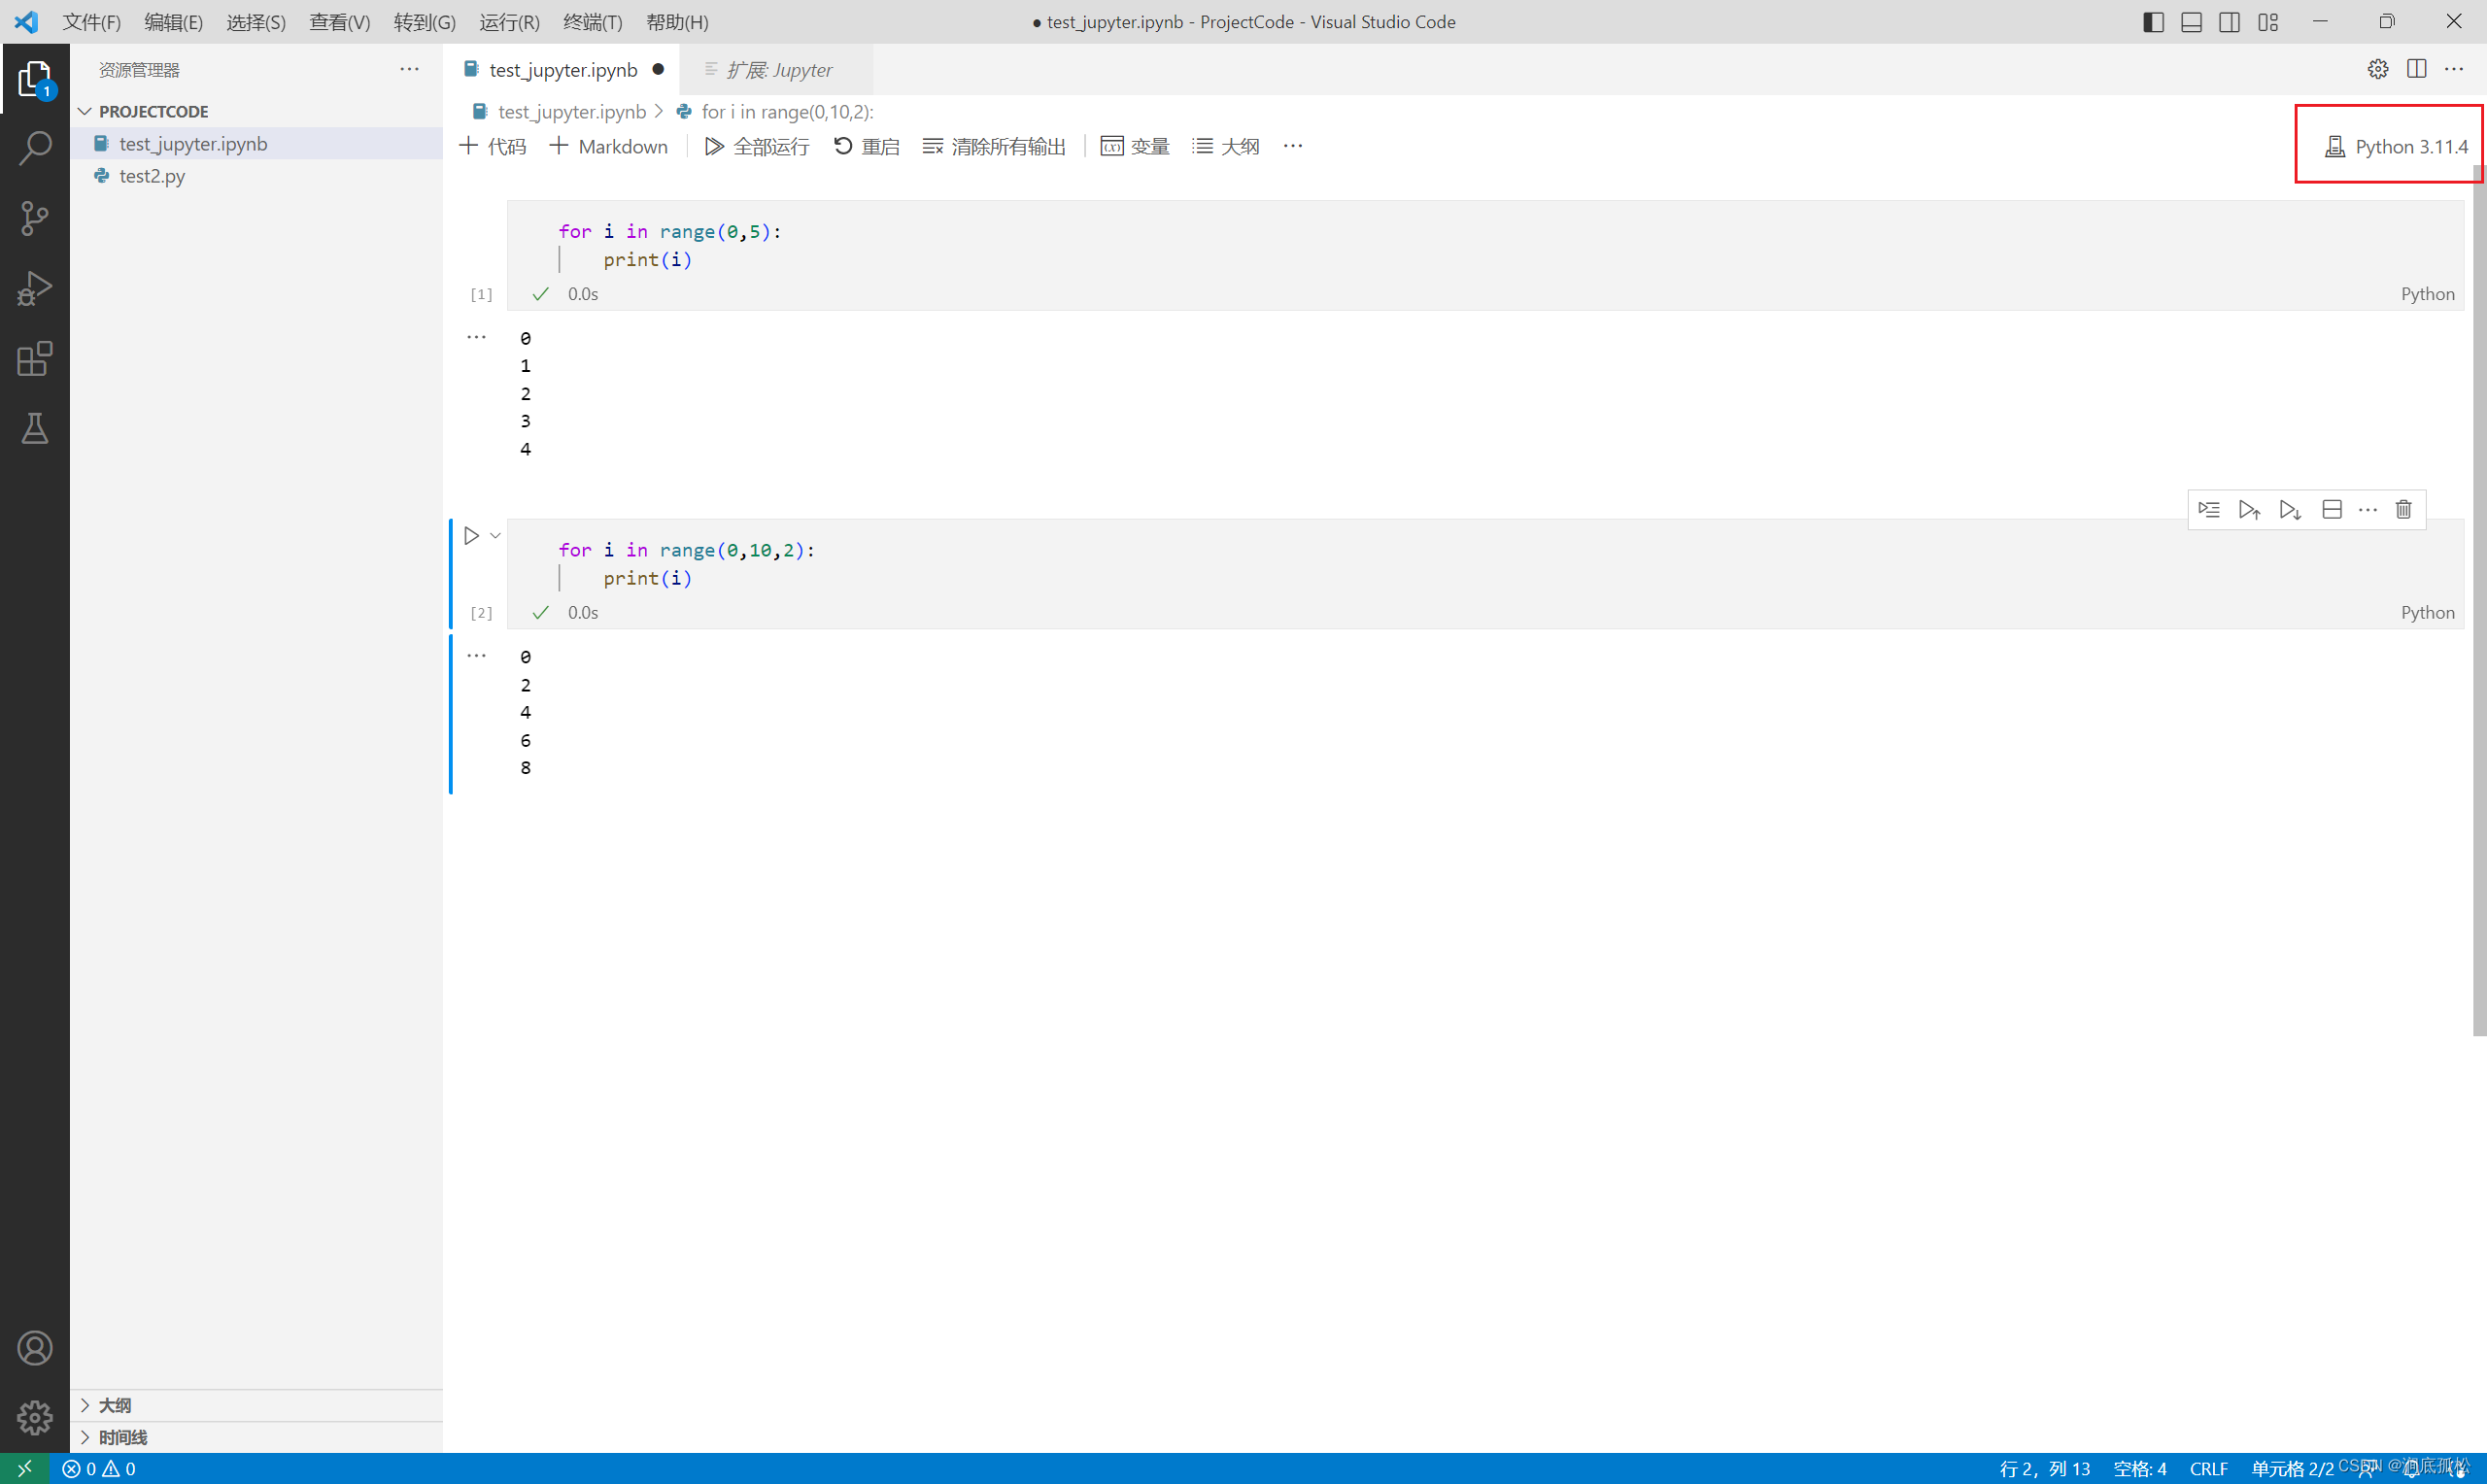This screenshot has width=2487, height=1484.
Task: Open Source Control panel
Action: 35,218
